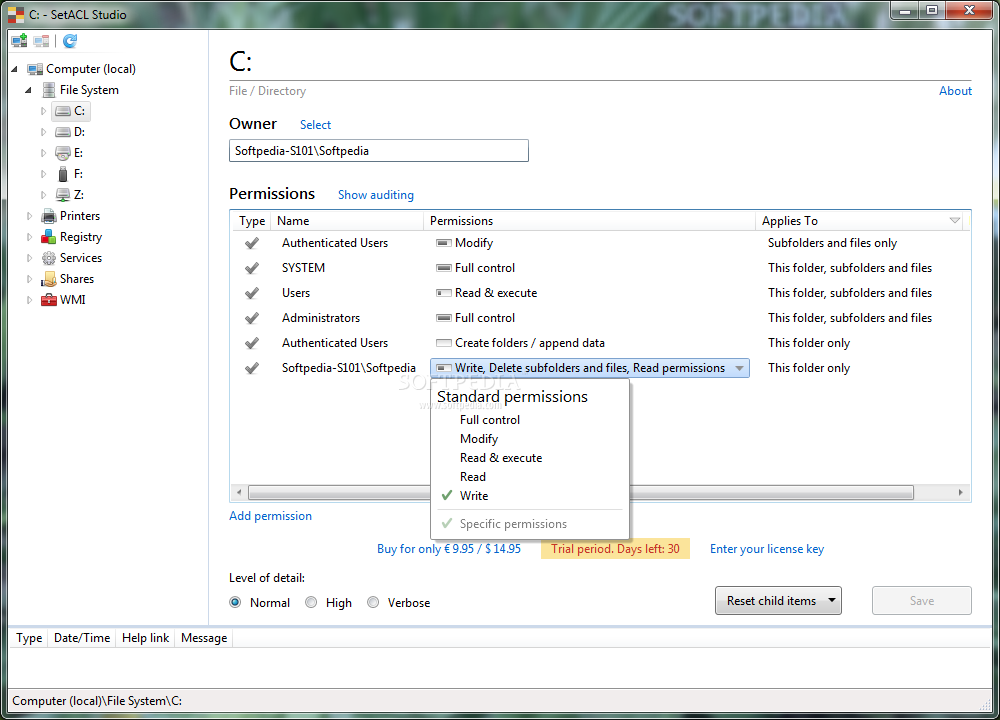
Task: Expand the Registry node
Action: (29, 237)
